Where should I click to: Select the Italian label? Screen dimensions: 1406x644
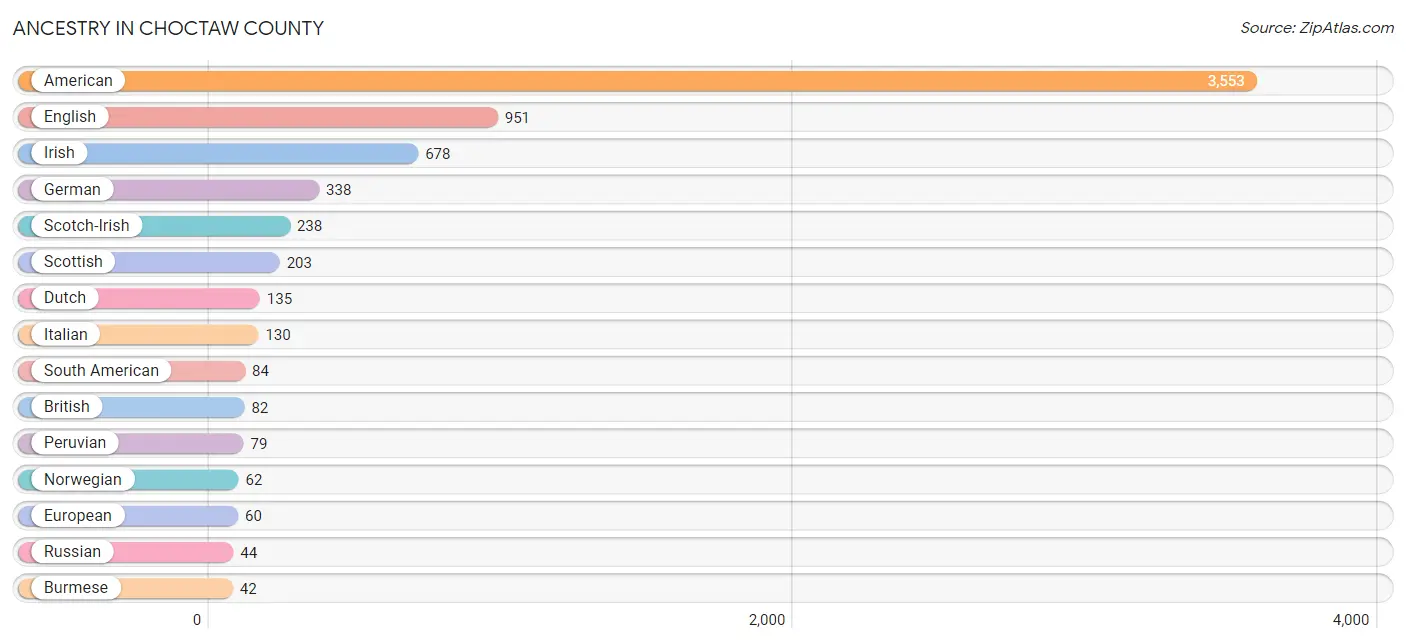tap(65, 335)
